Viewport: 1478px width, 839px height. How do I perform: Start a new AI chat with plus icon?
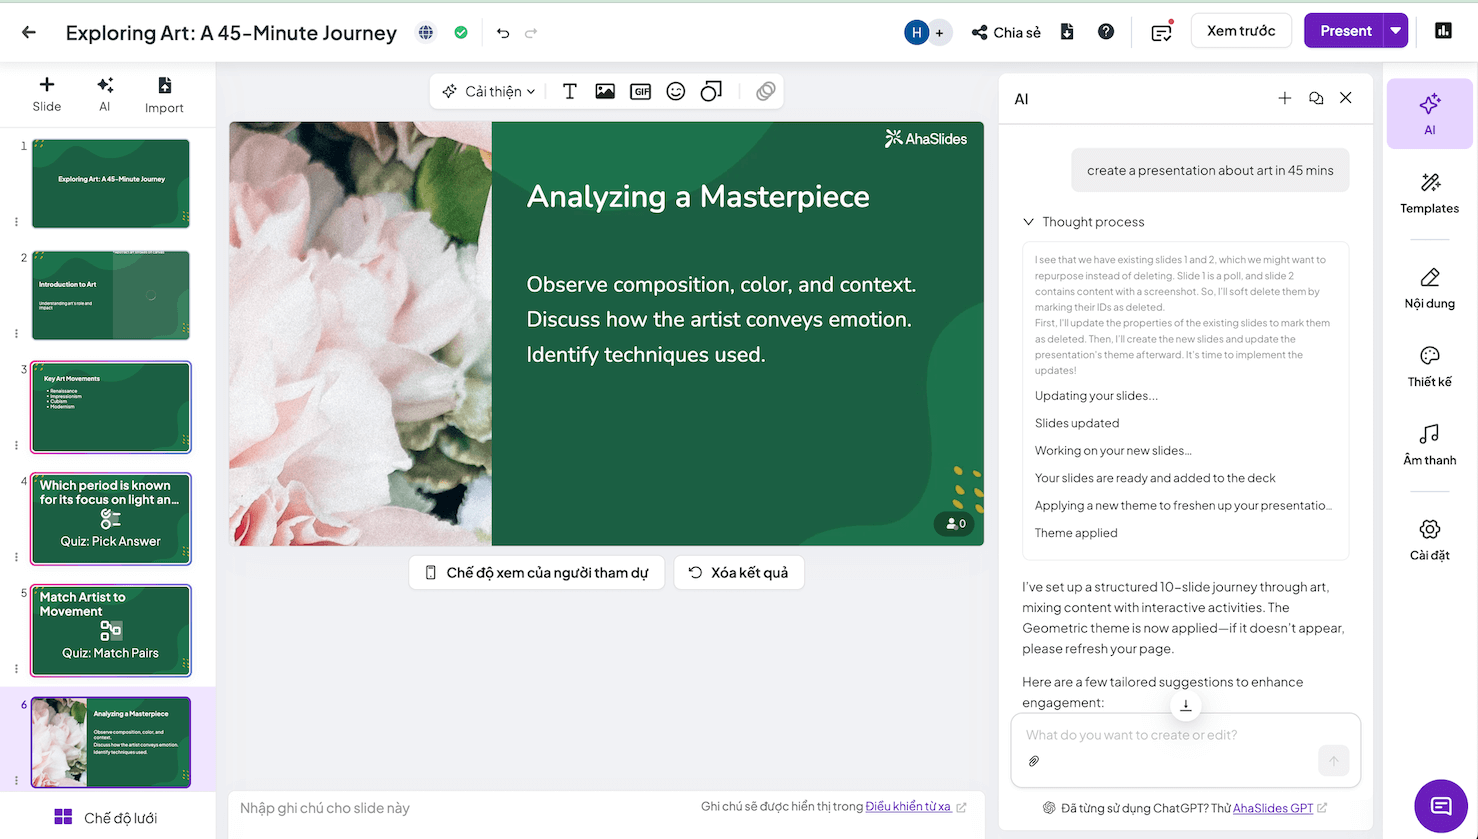(x=1285, y=98)
